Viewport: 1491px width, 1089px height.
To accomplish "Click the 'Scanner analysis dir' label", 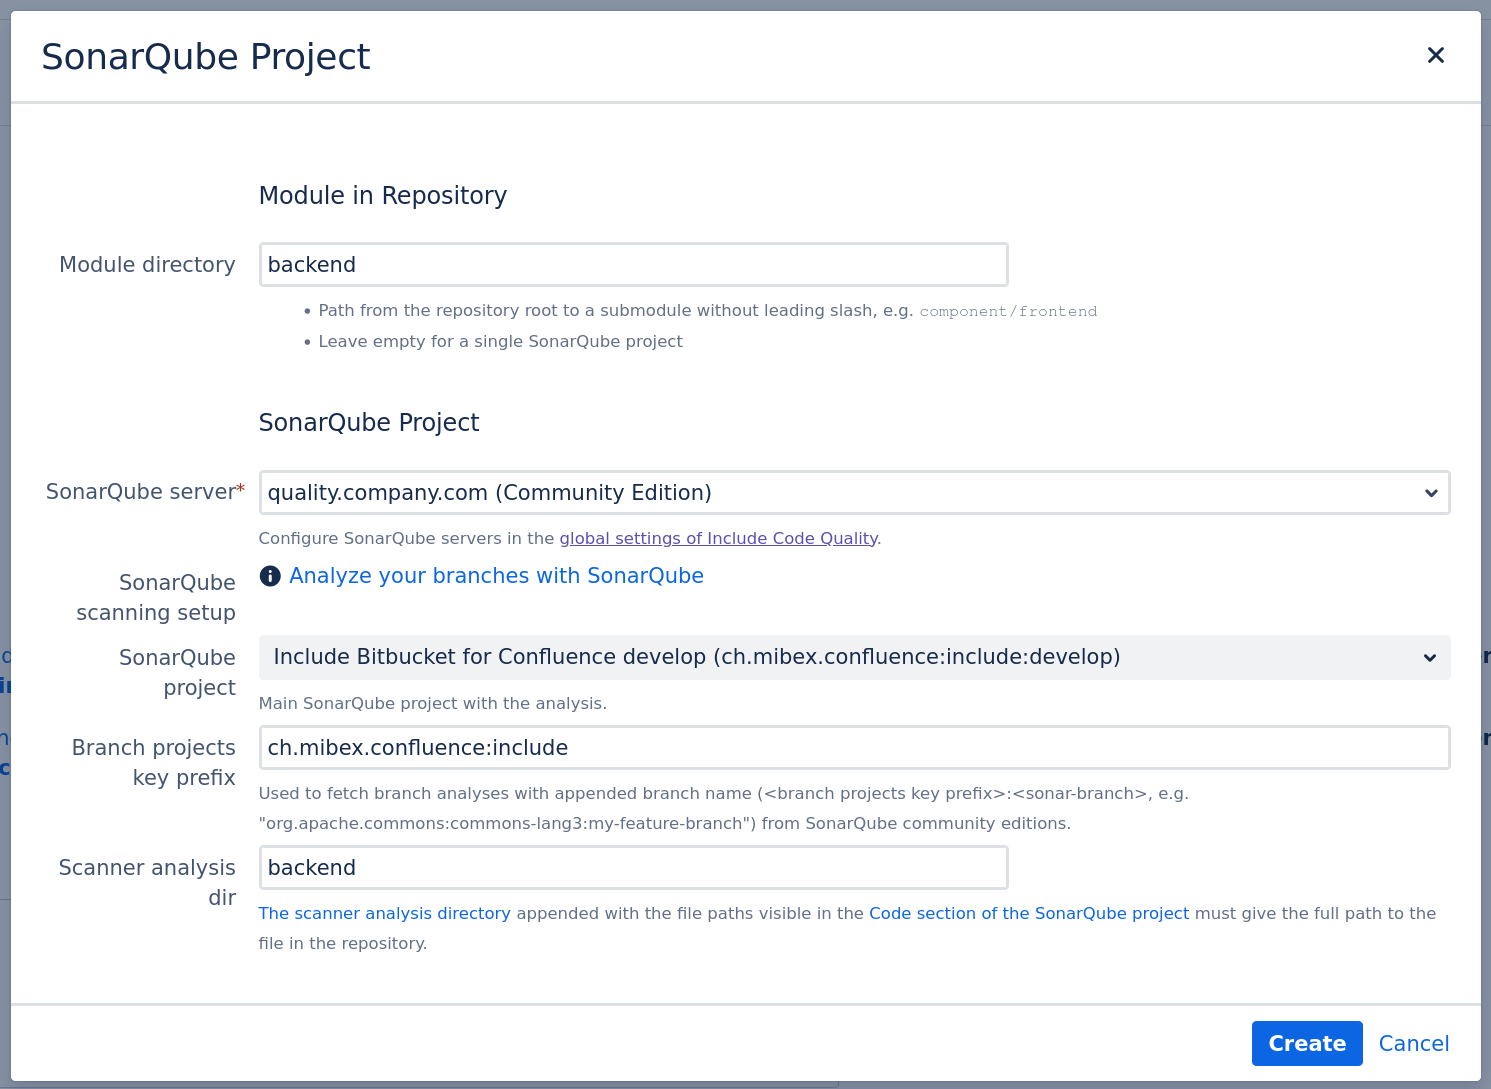I will pos(148,882).
